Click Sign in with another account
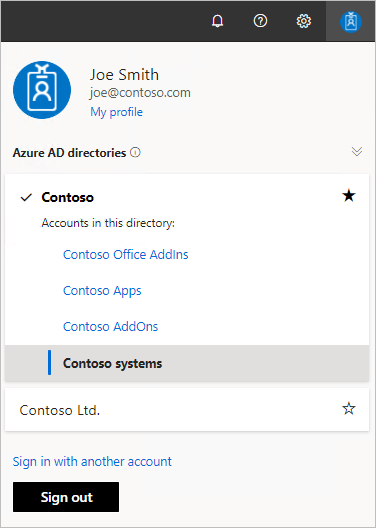 tap(92, 461)
